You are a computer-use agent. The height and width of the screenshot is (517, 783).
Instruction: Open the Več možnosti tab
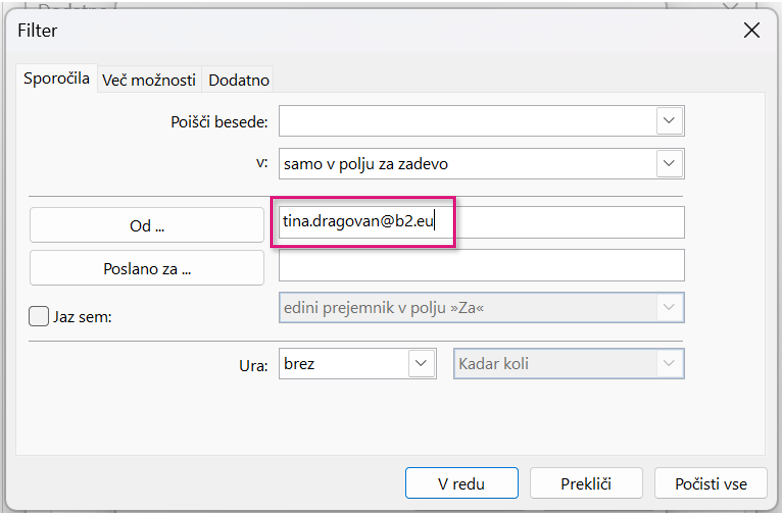tap(149, 80)
